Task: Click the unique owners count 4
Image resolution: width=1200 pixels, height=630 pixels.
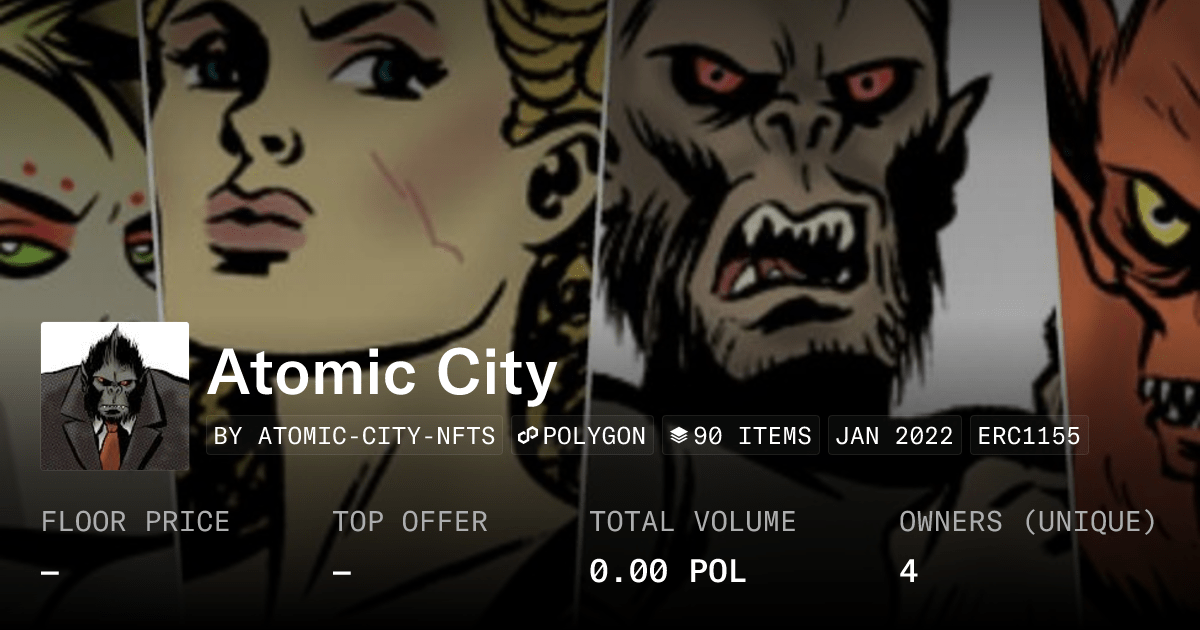Action: point(908,572)
